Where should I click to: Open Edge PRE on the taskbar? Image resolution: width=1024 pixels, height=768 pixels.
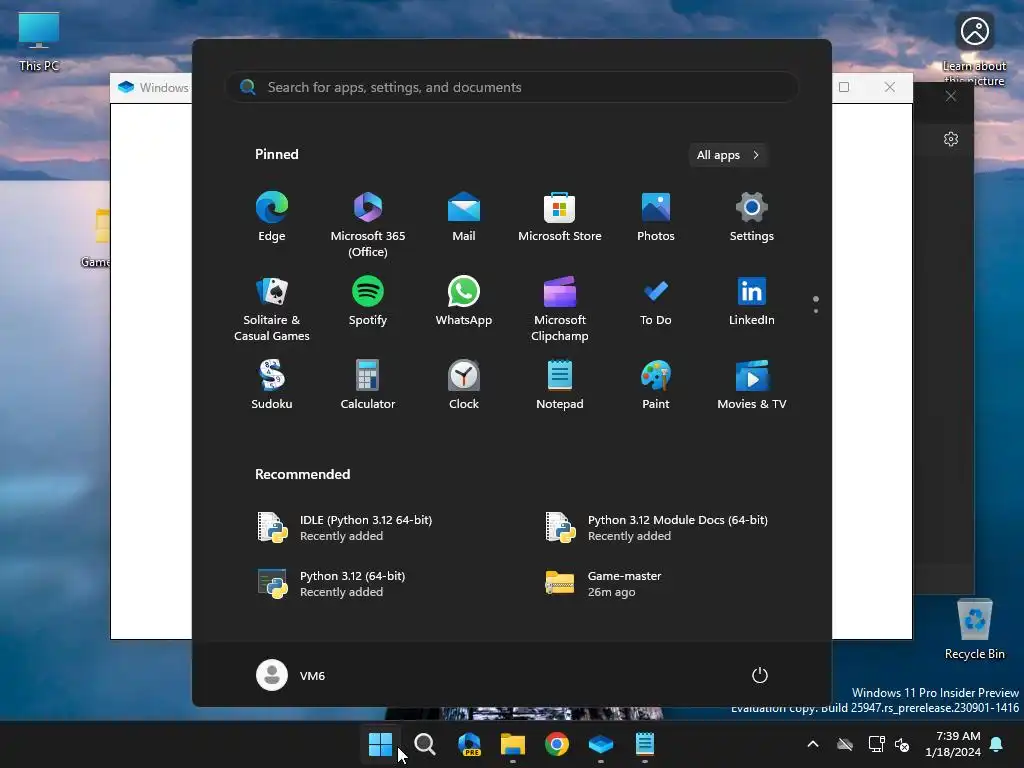pos(470,744)
